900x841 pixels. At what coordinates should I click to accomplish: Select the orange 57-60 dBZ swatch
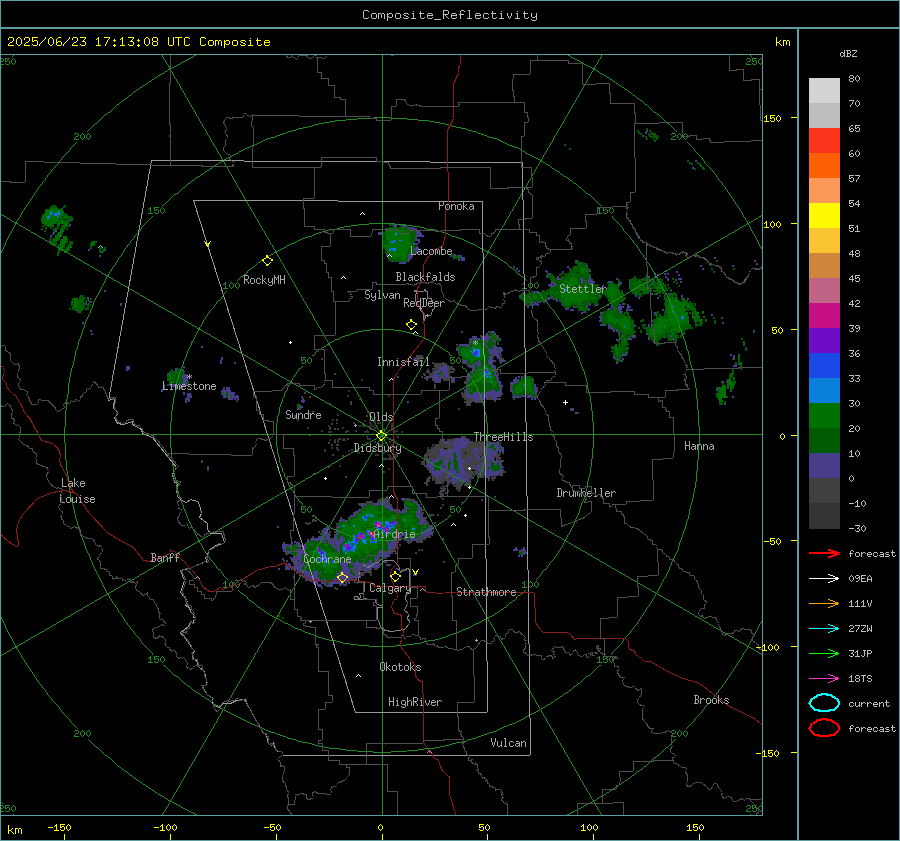point(824,166)
